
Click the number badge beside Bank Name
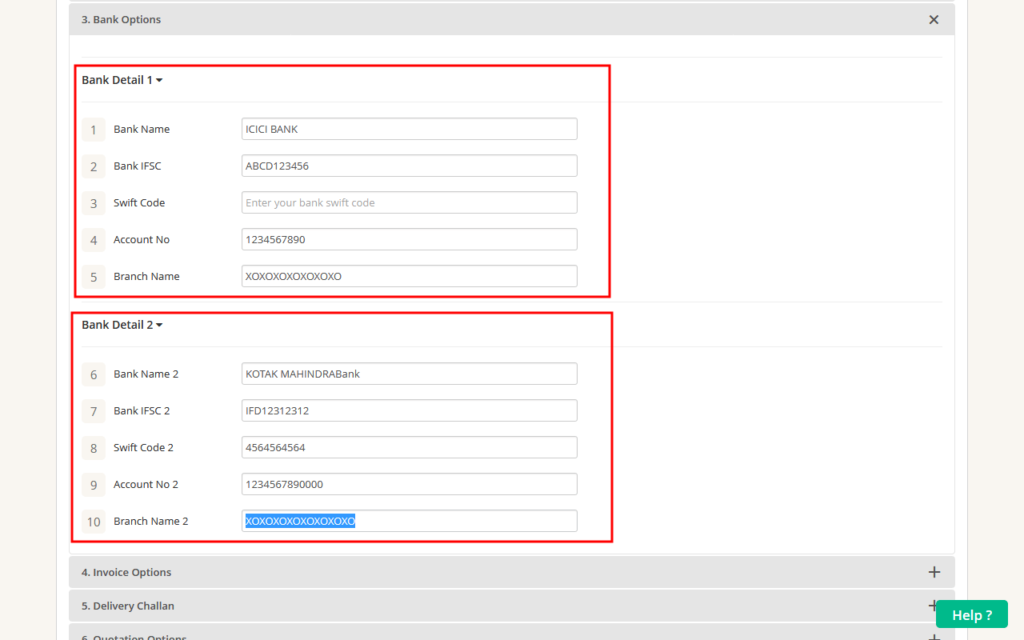(x=93, y=129)
